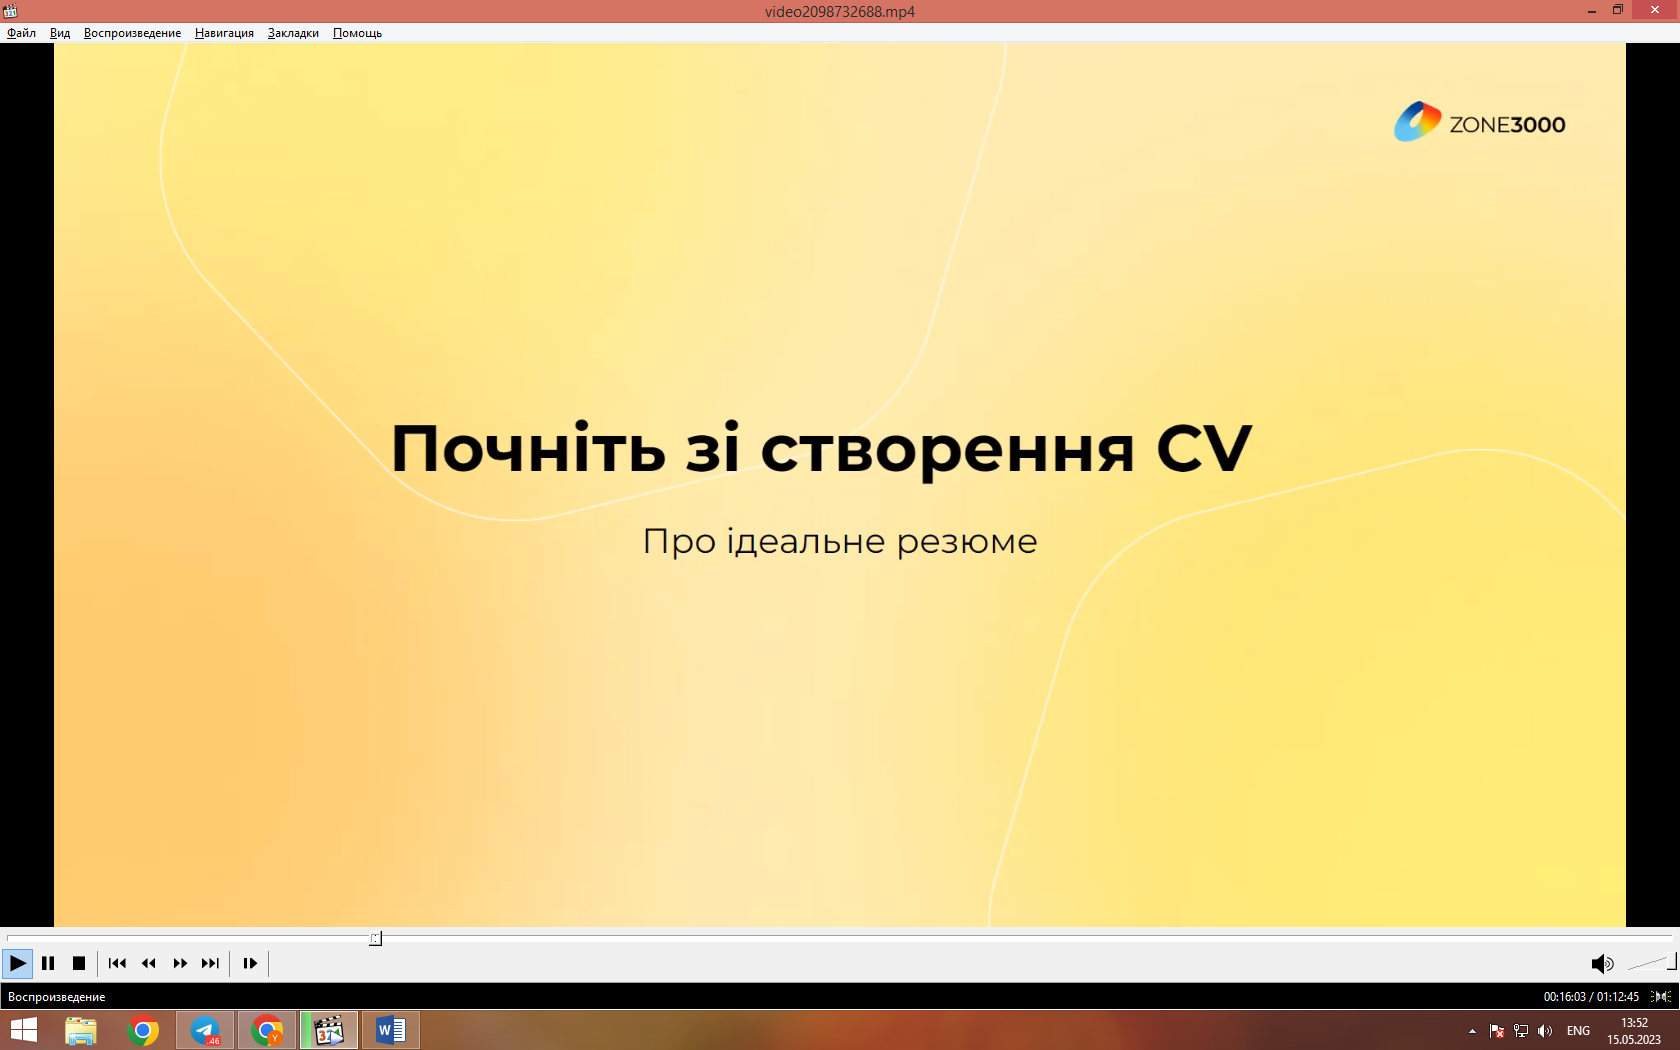
Task: Step one frame forward
Action: 250,963
